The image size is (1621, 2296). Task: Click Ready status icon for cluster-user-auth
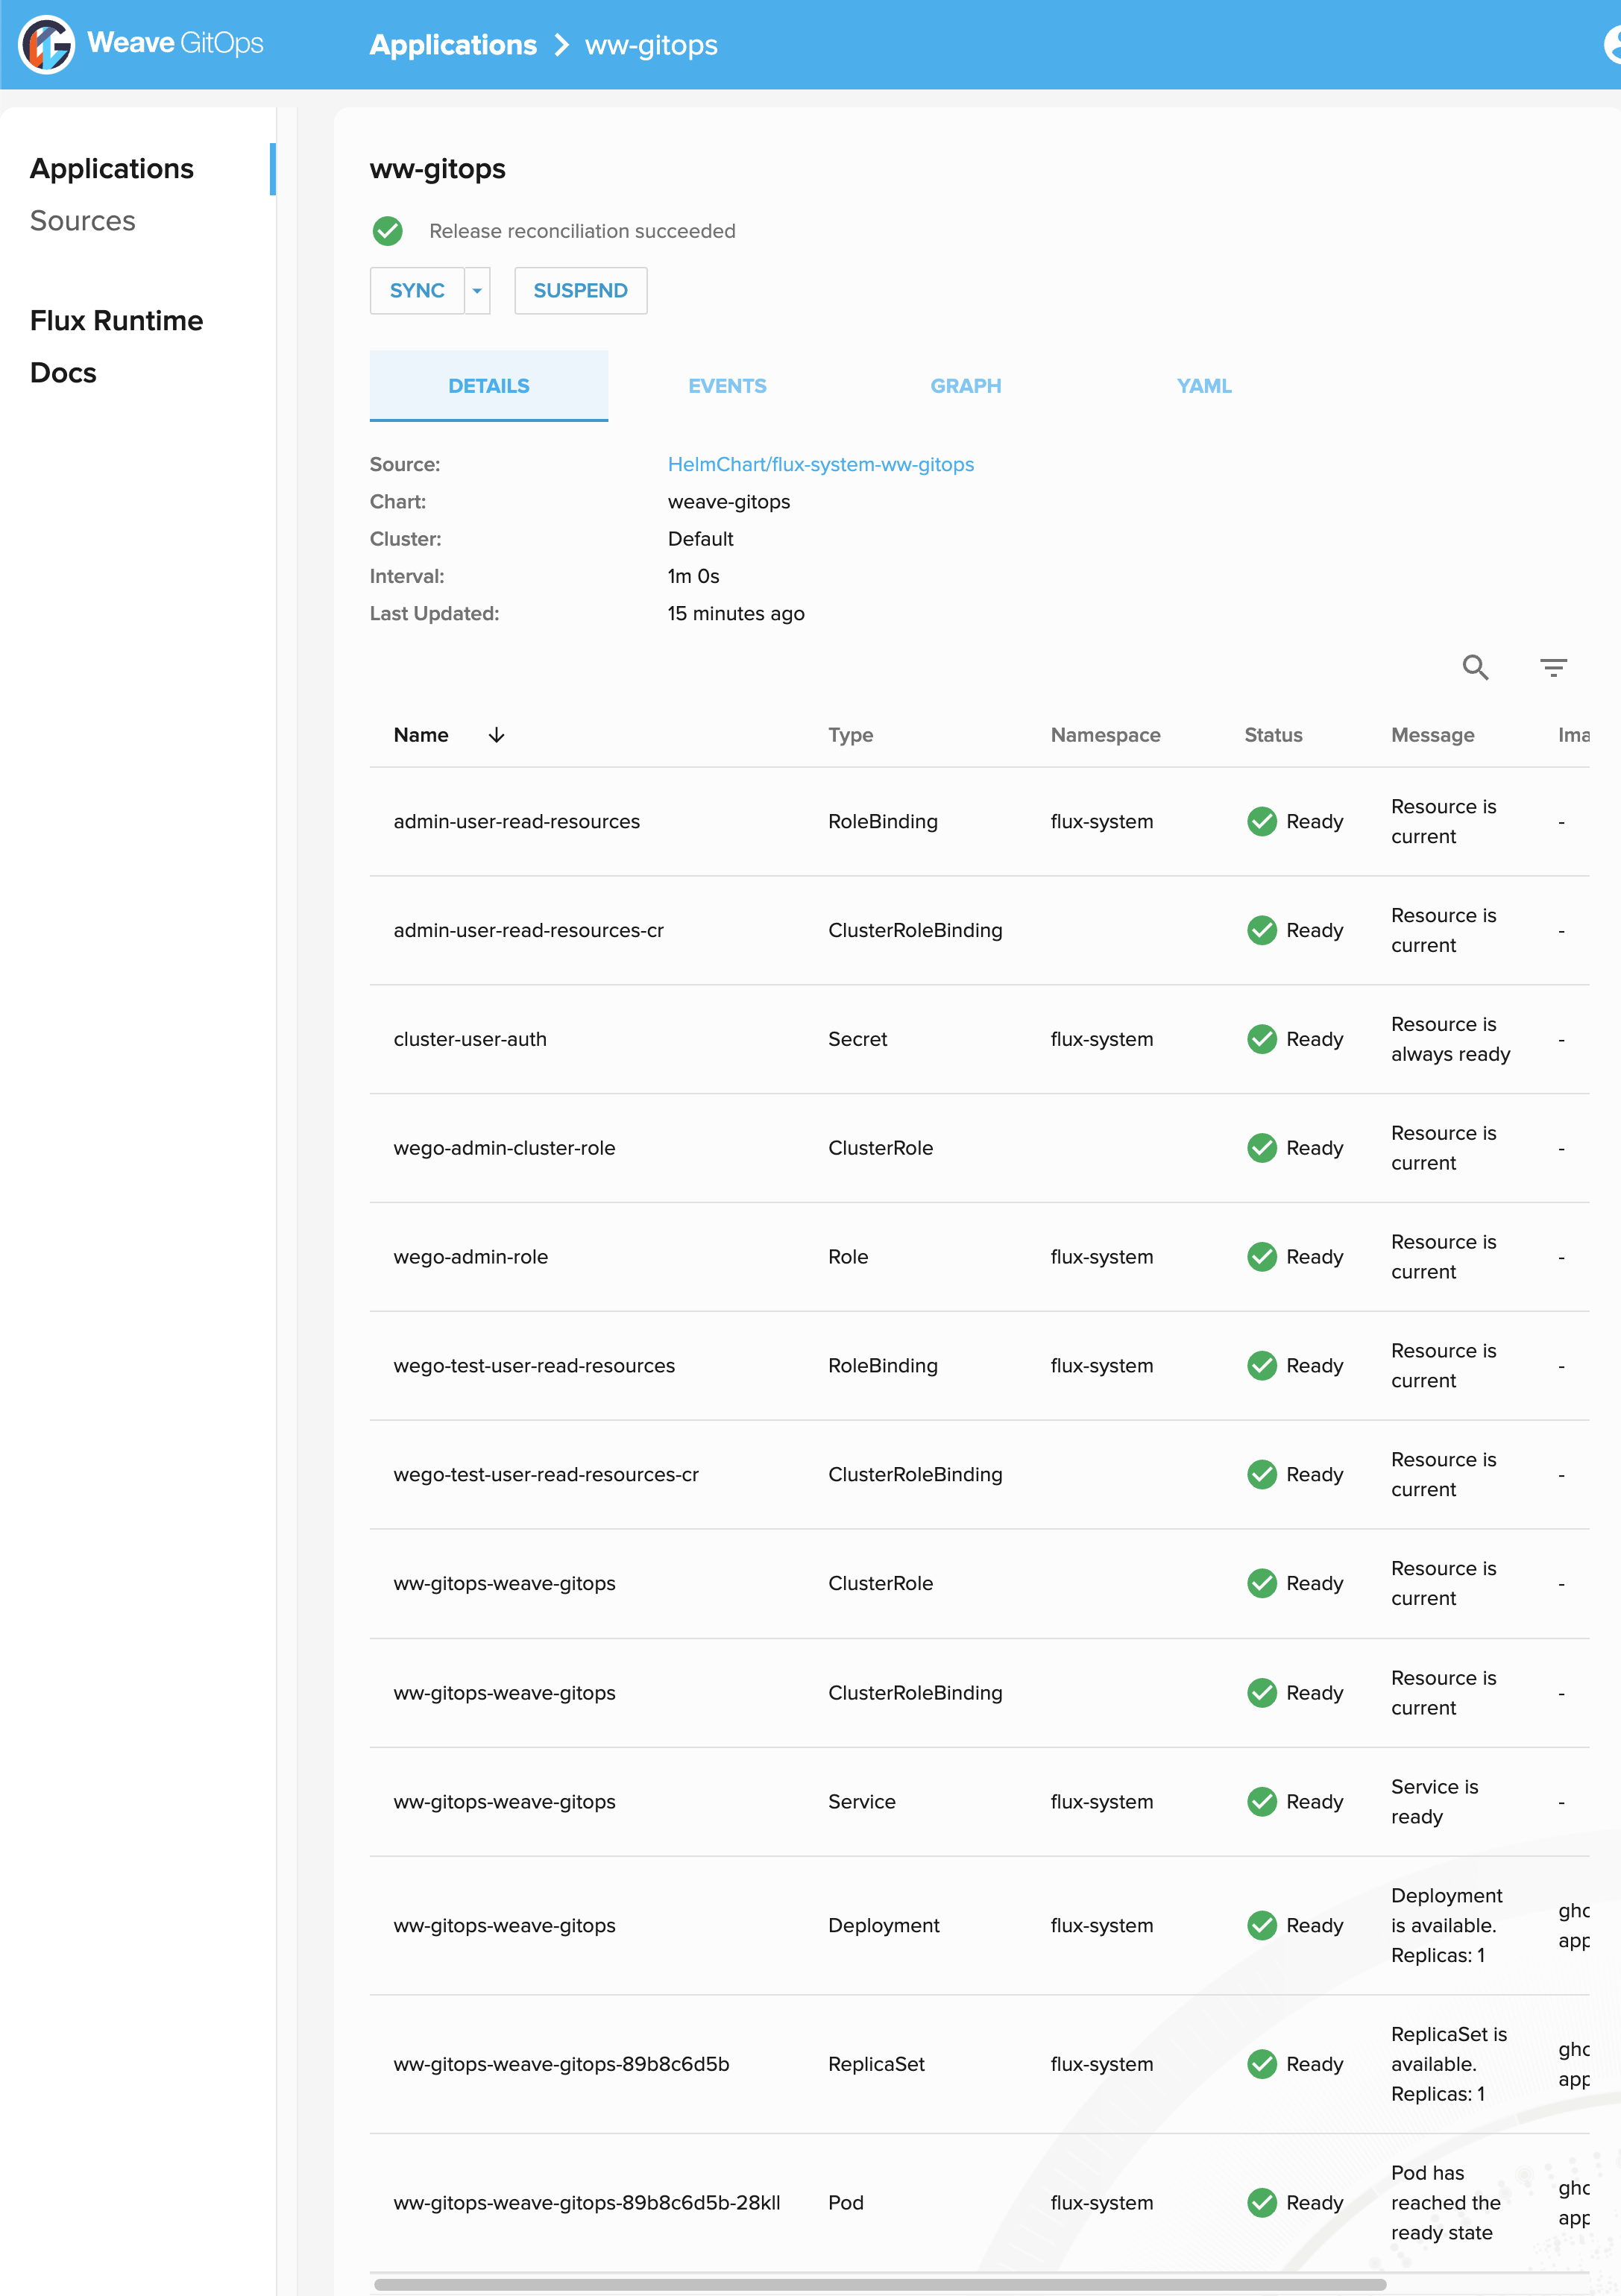(1262, 1039)
